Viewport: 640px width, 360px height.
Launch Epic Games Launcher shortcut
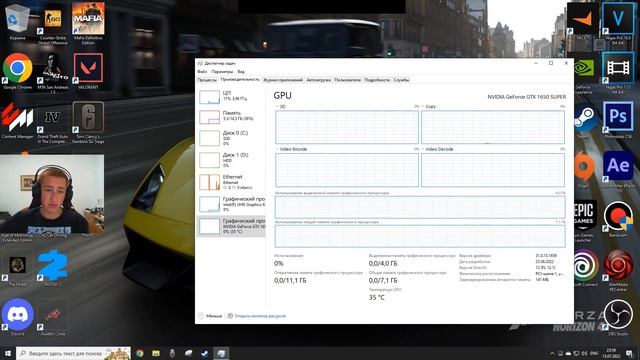[x=584, y=220]
